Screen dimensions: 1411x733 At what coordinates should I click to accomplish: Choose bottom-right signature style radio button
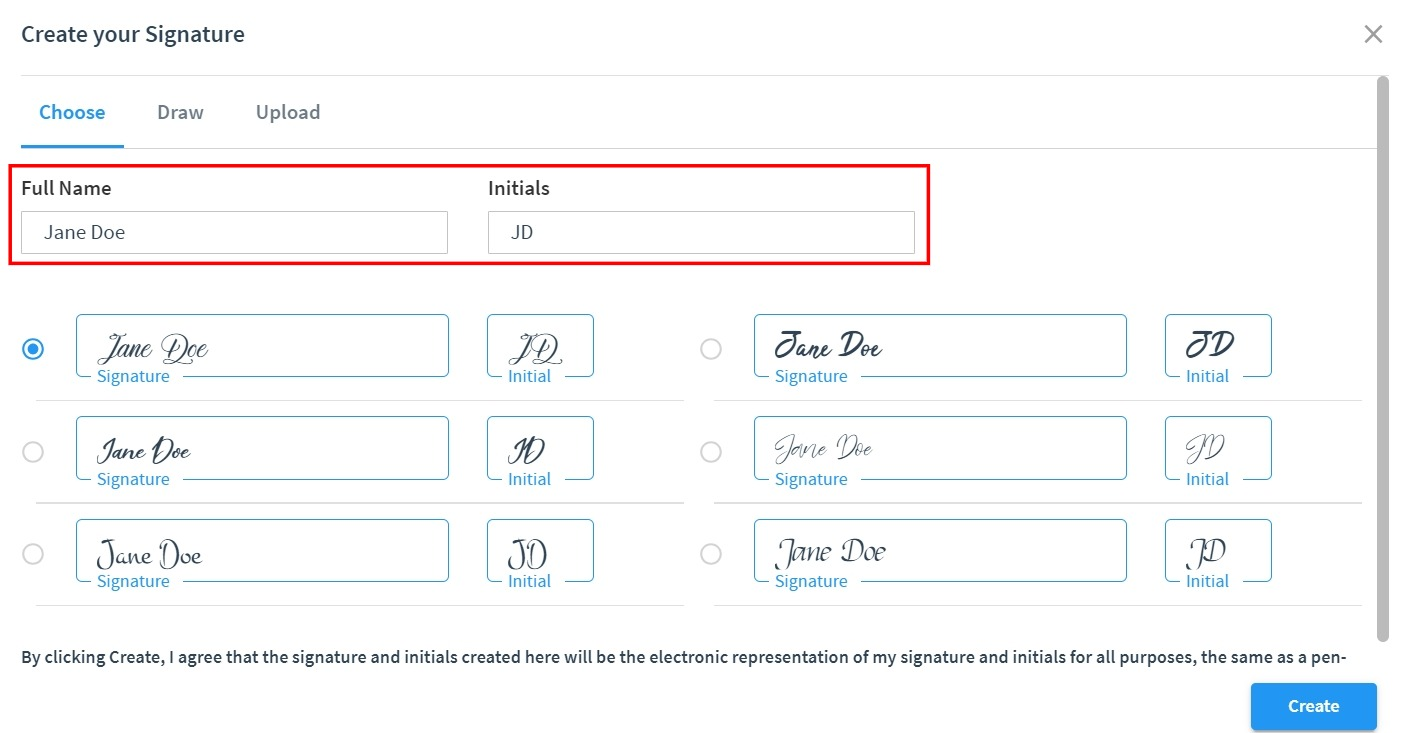(x=711, y=553)
